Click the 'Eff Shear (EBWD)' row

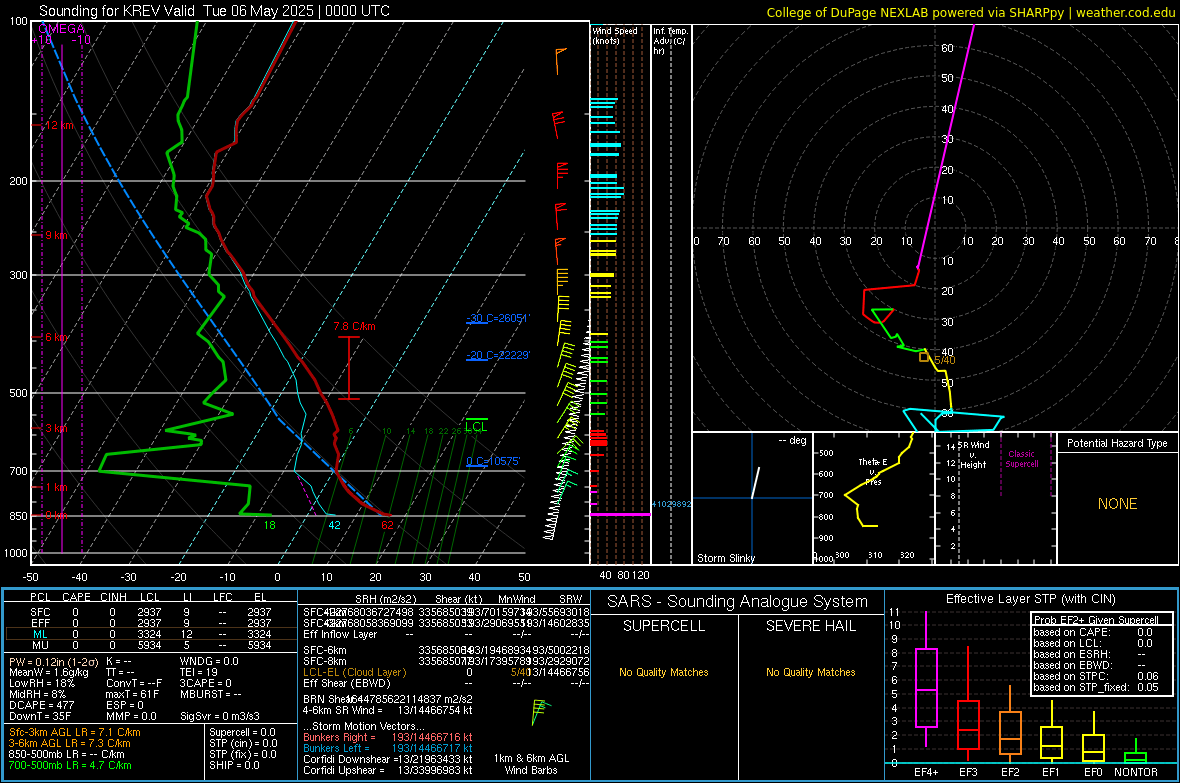446,683
